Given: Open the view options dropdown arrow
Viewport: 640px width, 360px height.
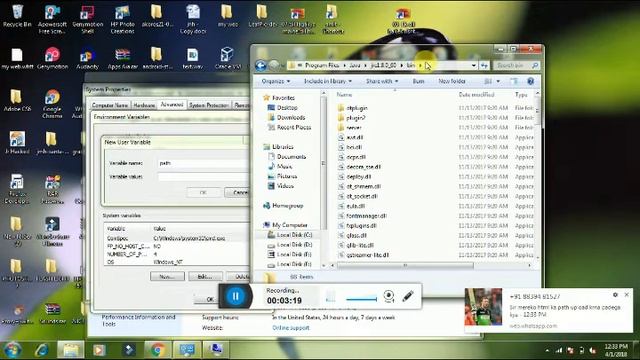Looking at the screenshot, I should pyautogui.click(x=498, y=81).
